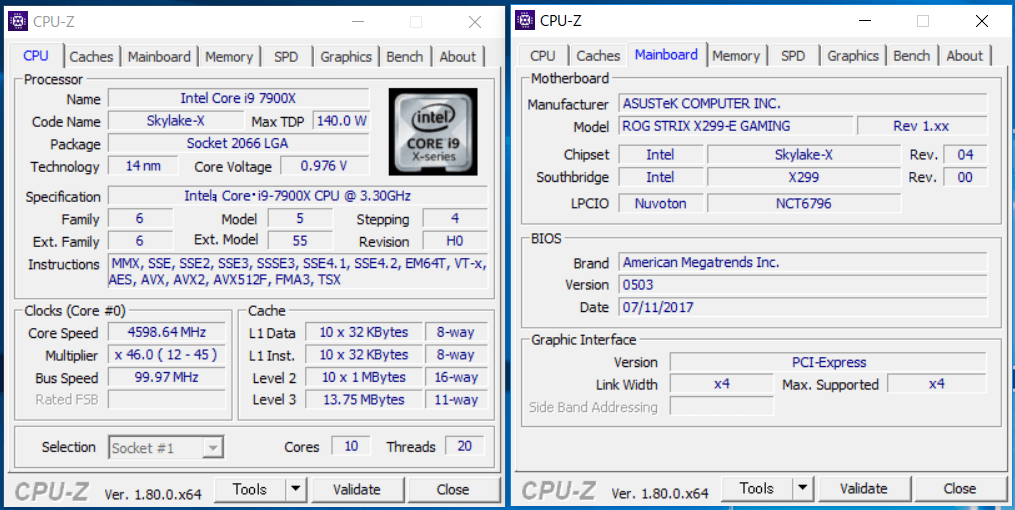Open the Bench tab in the right window
The height and width of the screenshot is (510, 1015).
point(911,56)
